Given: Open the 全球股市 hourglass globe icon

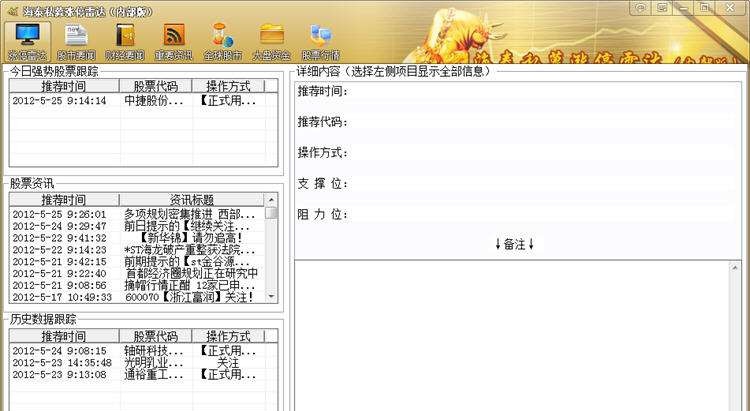Looking at the screenshot, I should point(222,35).
